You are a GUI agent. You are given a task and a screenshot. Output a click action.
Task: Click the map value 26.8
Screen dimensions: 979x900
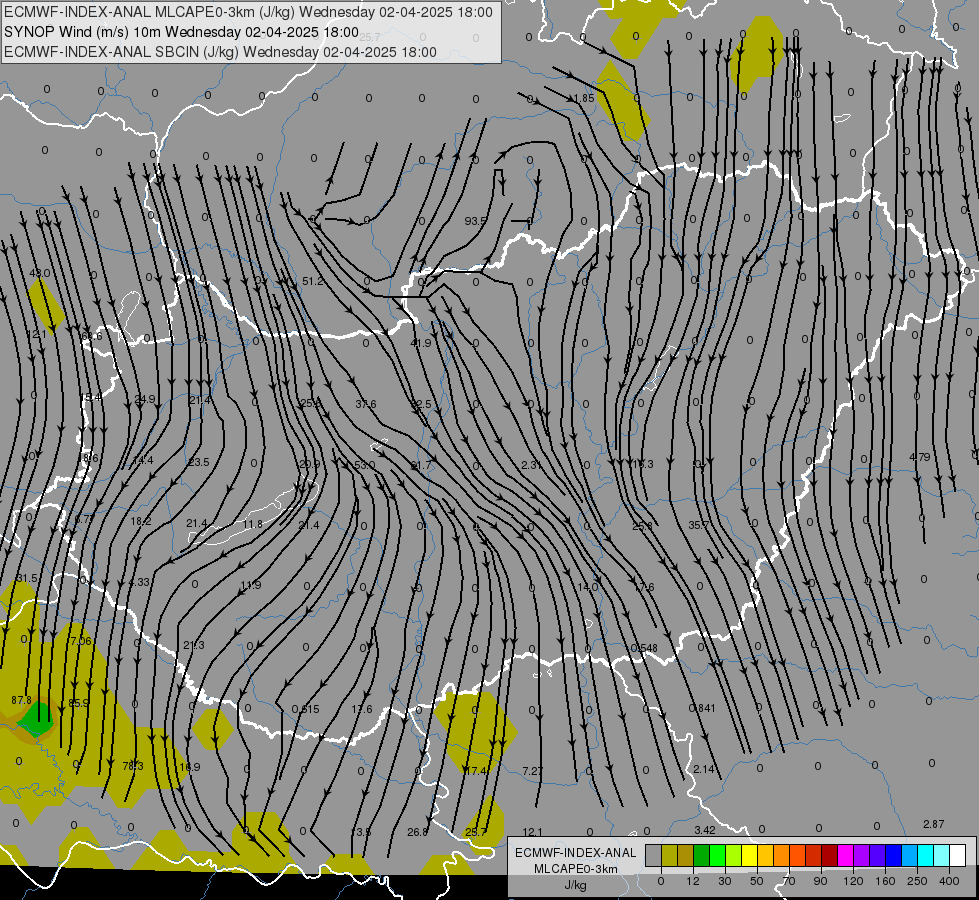[x=418, y=832]
